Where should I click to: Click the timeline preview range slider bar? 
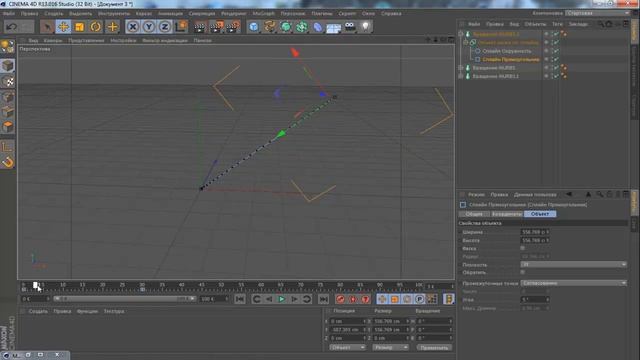click(x=125, y=299)
